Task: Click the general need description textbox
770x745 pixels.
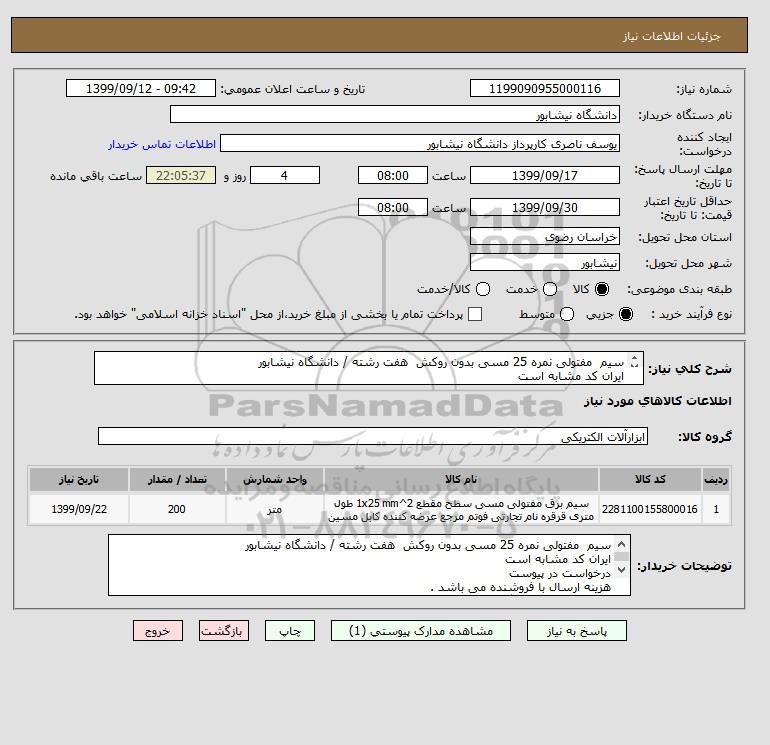Action: click(x=369, y=368)
